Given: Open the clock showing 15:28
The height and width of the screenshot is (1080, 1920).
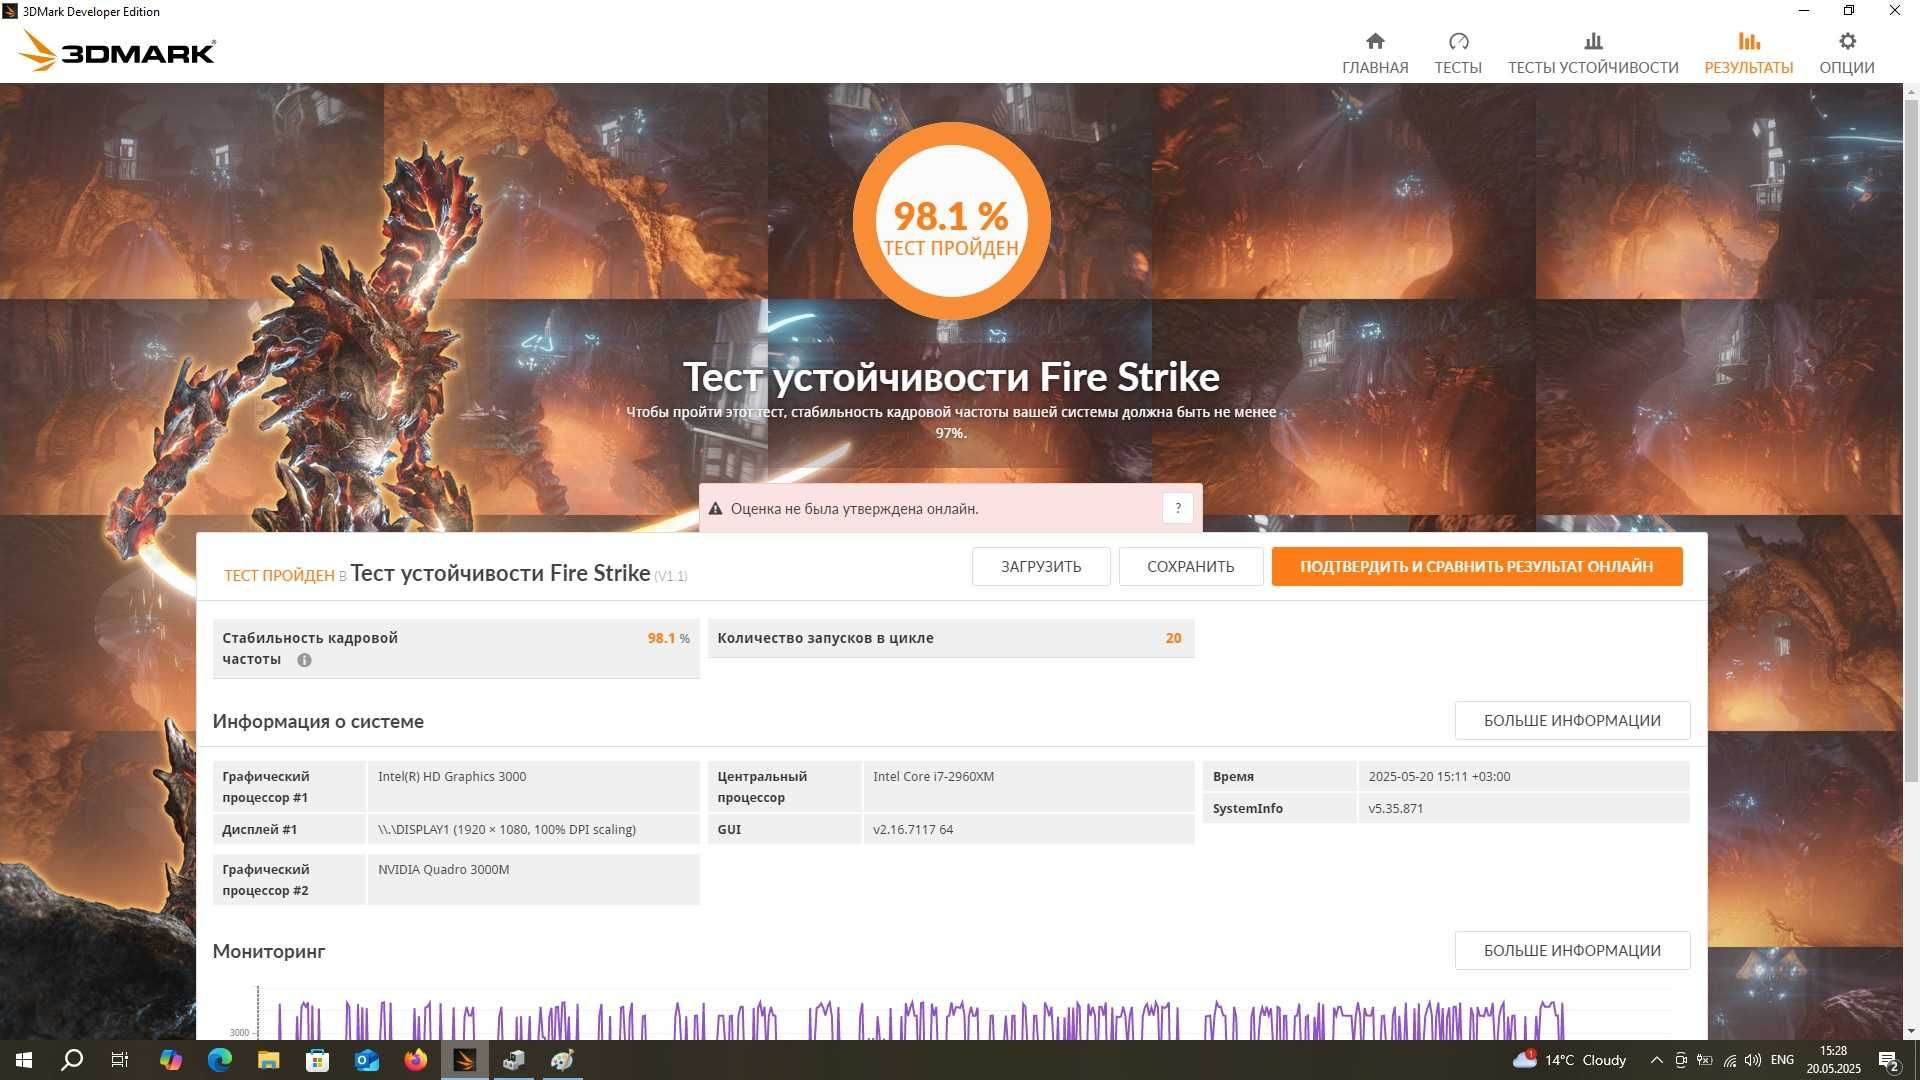Looking at the screenshot, I should [1833, 1060].
